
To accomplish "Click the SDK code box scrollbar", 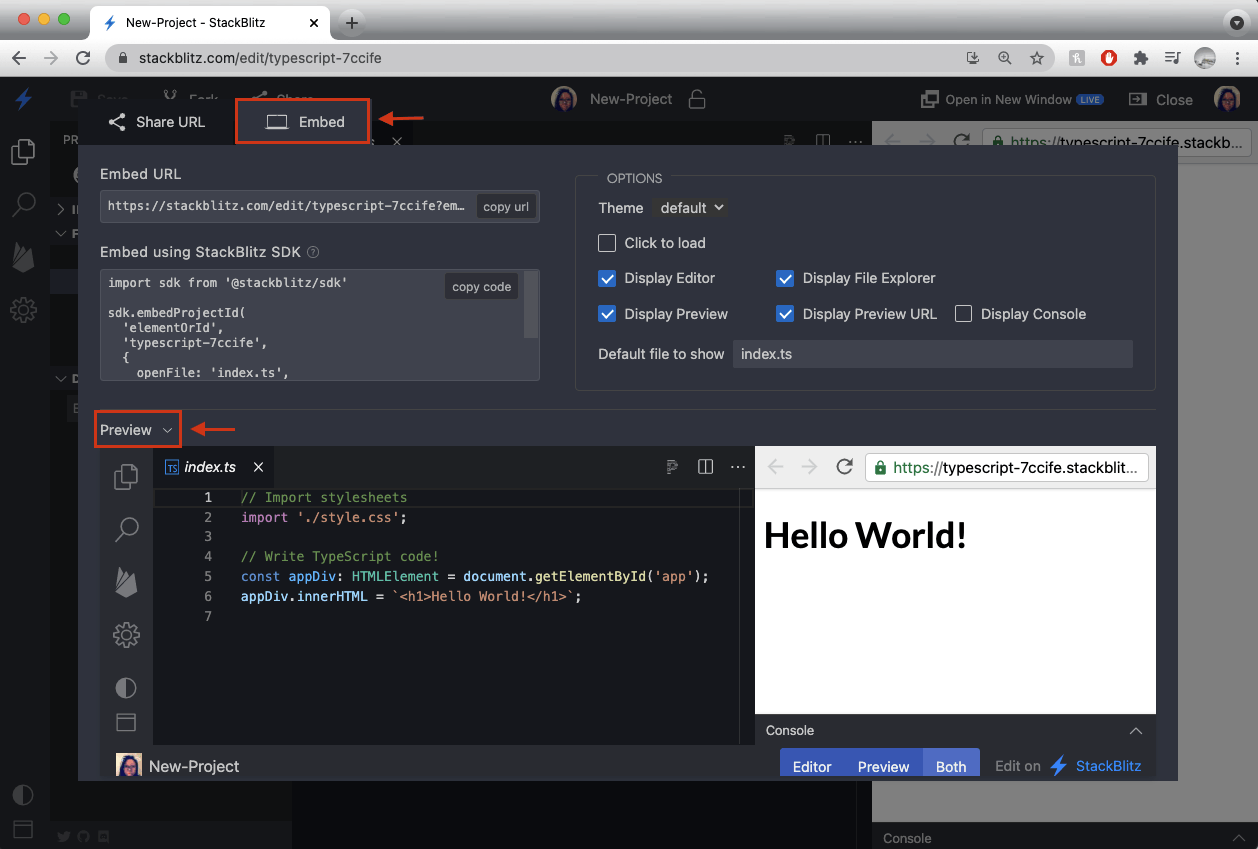I will (531, 305).
